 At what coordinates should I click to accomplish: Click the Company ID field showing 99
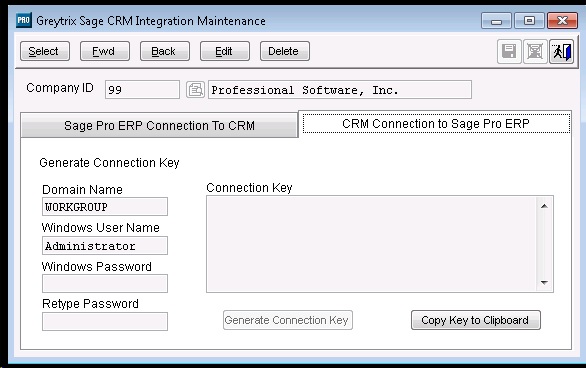pos(142,90)
